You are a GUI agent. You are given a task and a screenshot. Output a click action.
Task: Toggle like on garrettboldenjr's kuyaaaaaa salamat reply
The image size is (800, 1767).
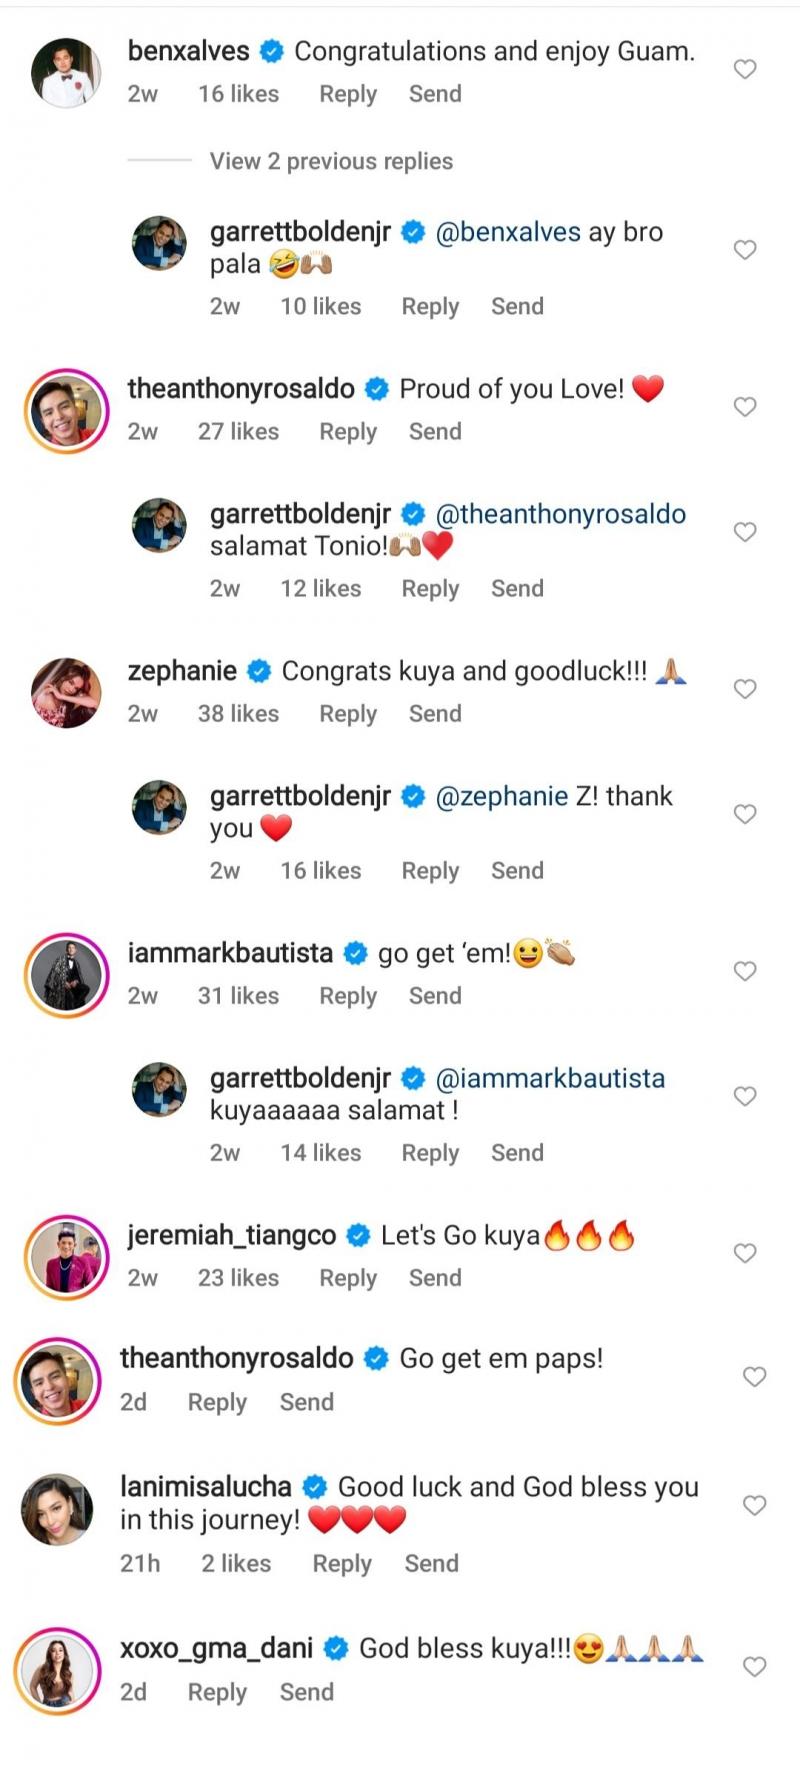pos(745,1096)
